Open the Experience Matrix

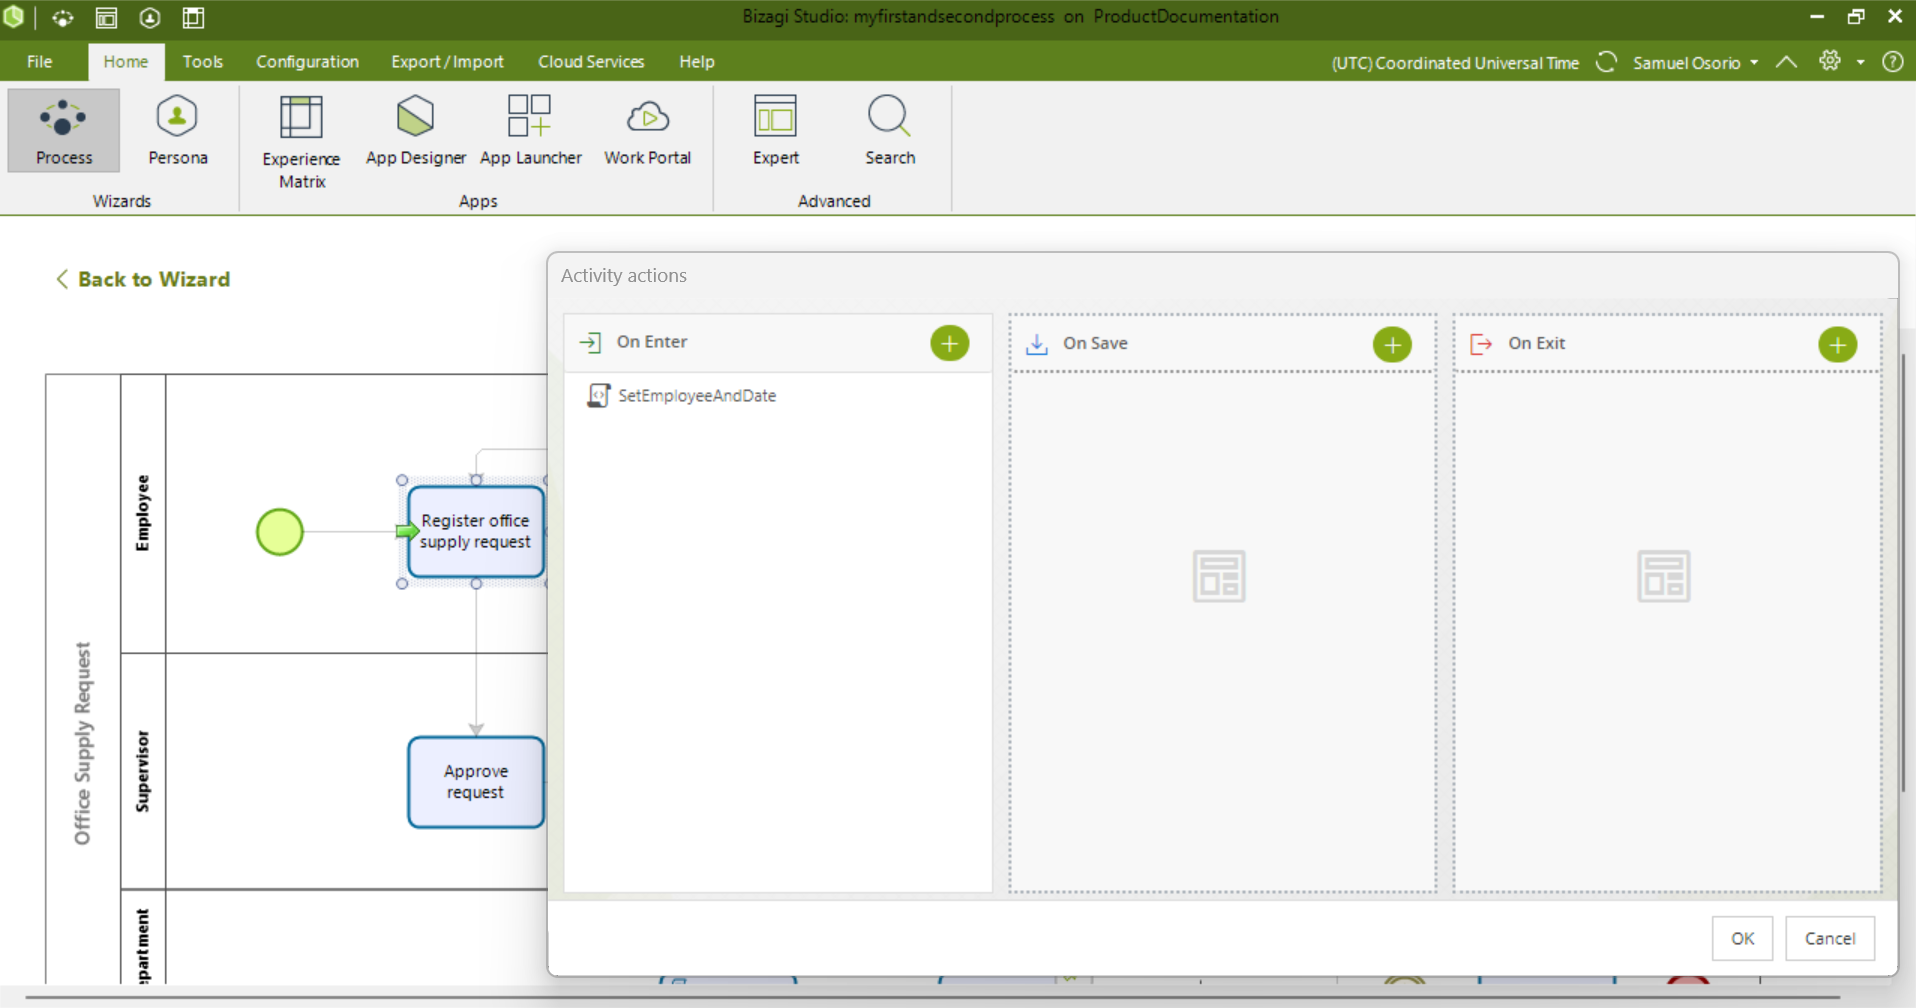click(301, 141)
